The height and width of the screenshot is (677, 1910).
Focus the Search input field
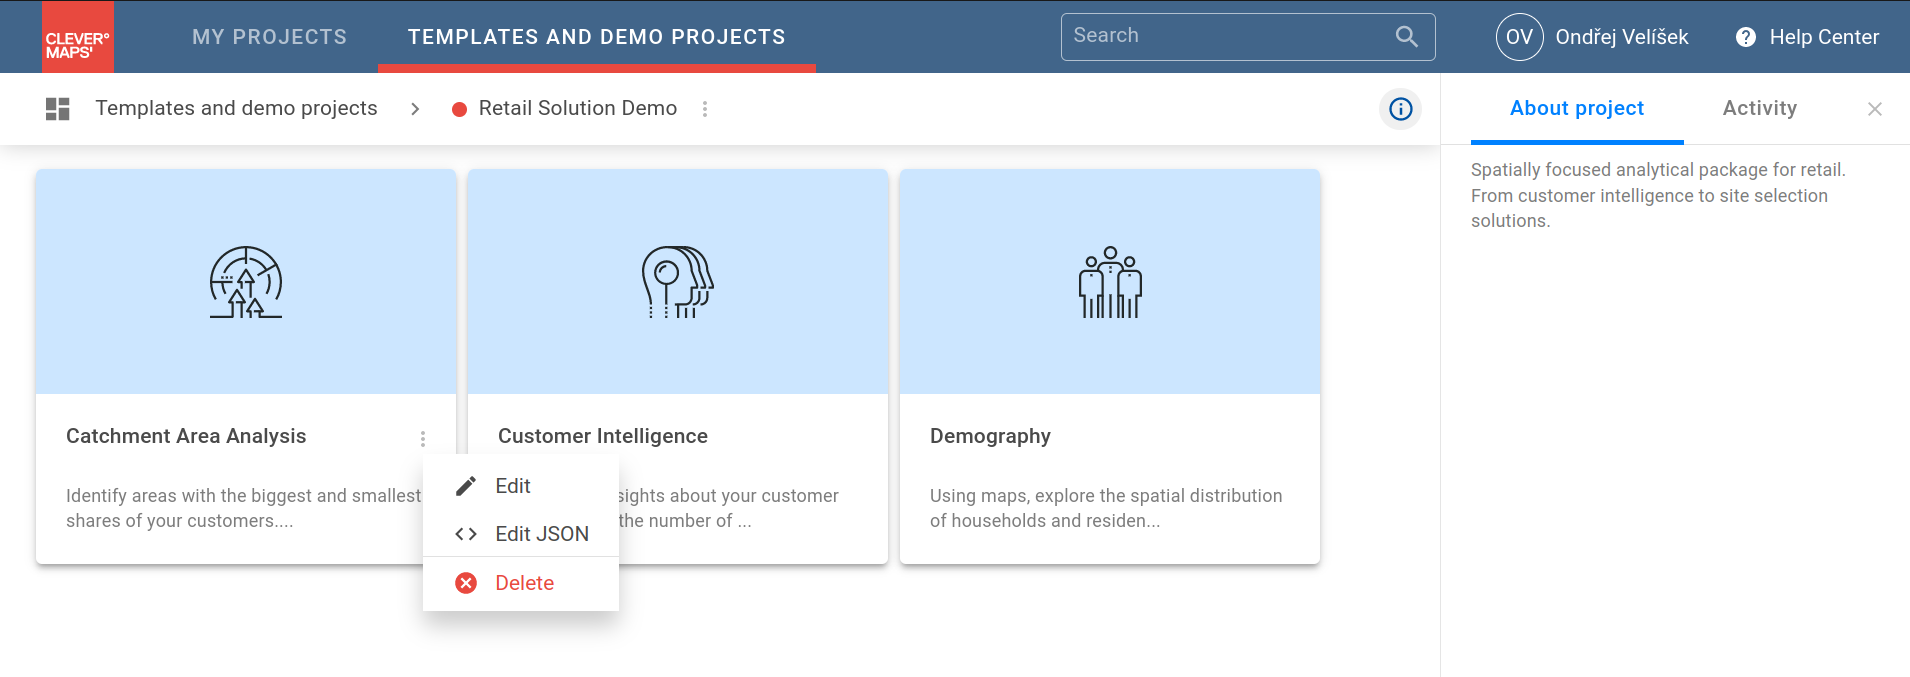pyautogui.click(x=1225, y=36)
